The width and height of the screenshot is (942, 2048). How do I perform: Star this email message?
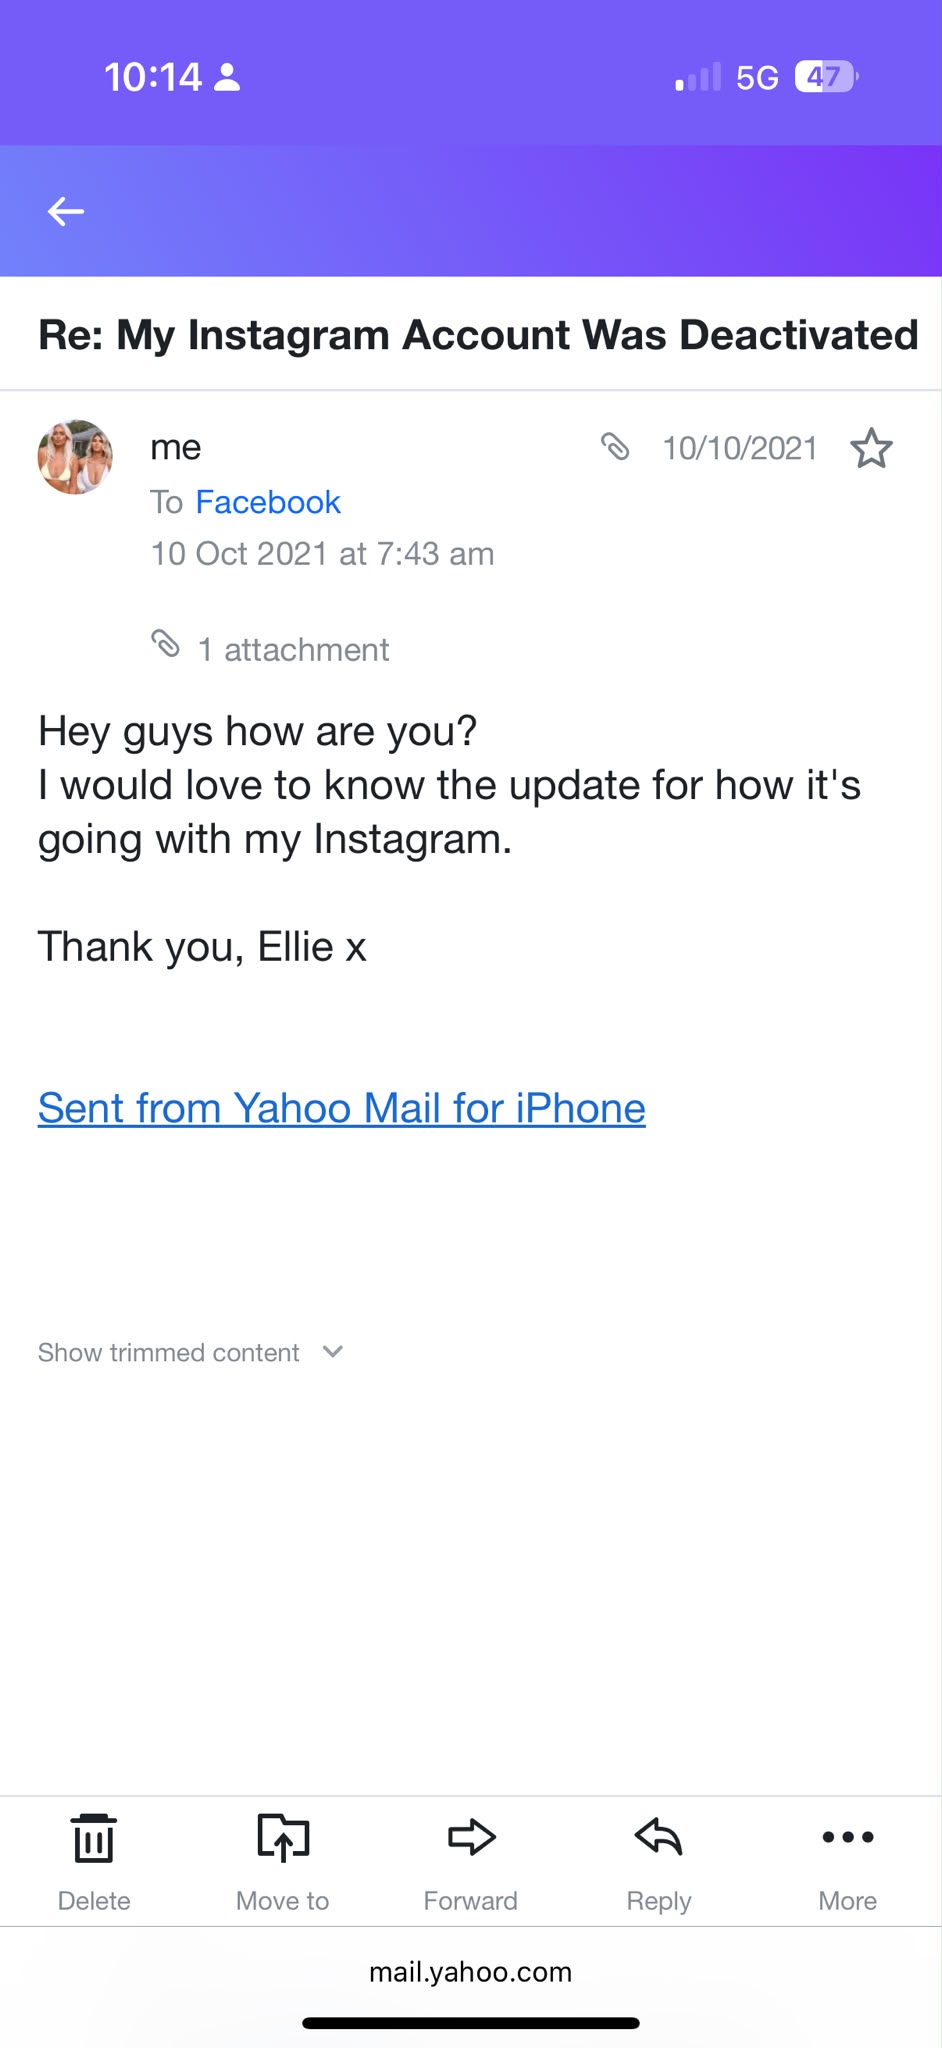pyautogui.click(x=871, y=448)
